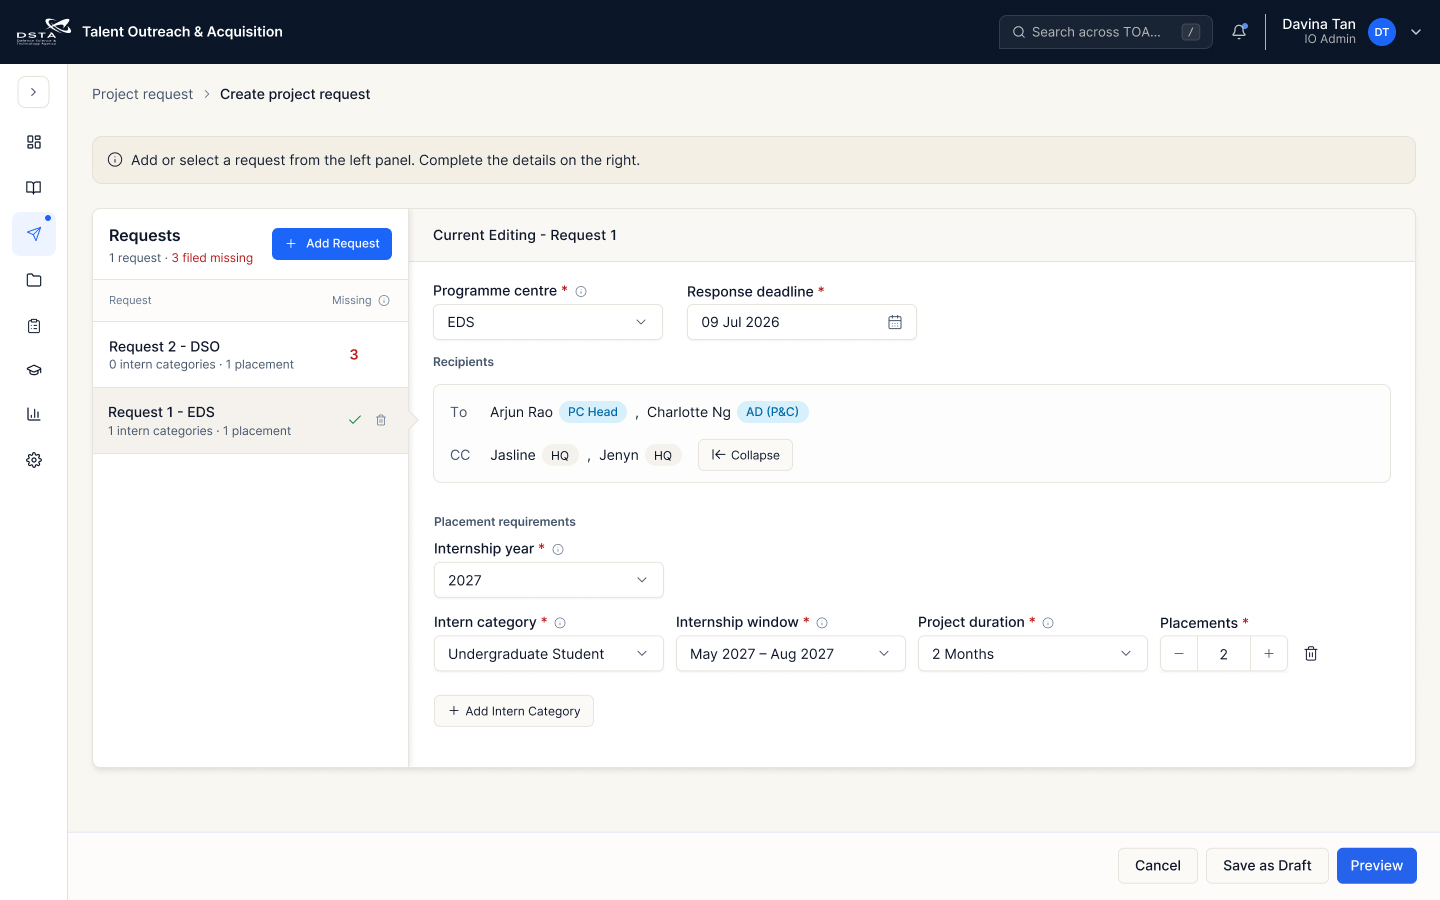Open the Response deadline calendar icon
This screenshot has height=900, width=1440.
coord(895,322)
